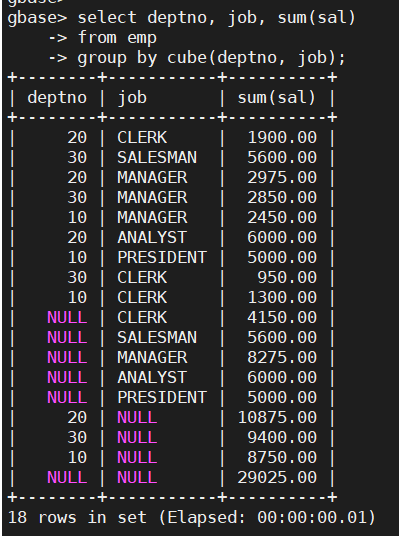This screenshot has height=536, width=399.
Task: Click the 2975.00 salary value
Action: coord(282,178)
